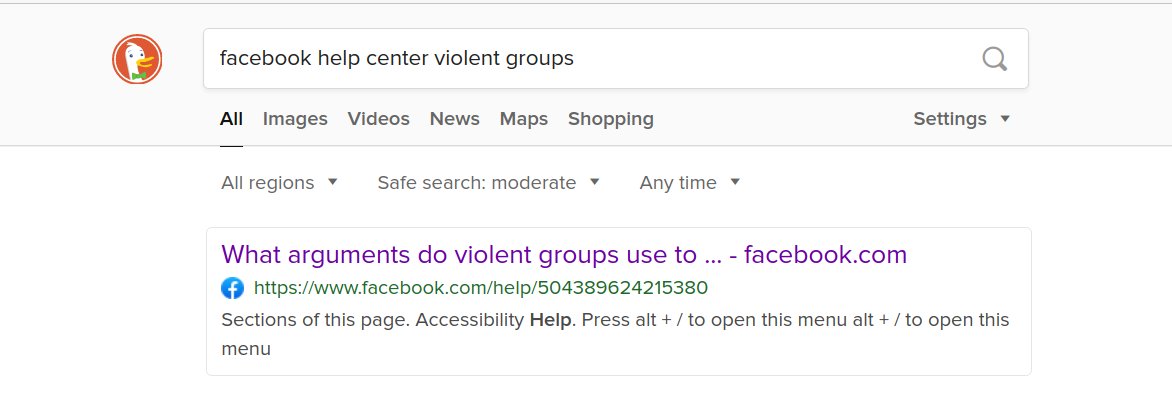Open the All regions dropdown
The width and height of the screenshot is (1172, 413).
coord(280,183)
